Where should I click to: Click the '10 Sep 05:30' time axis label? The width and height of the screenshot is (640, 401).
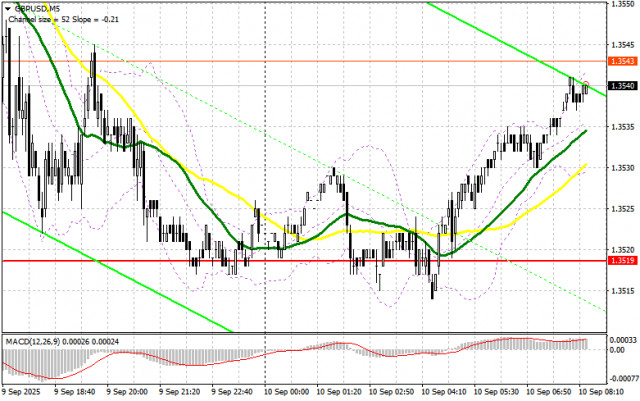pos(496,392)
